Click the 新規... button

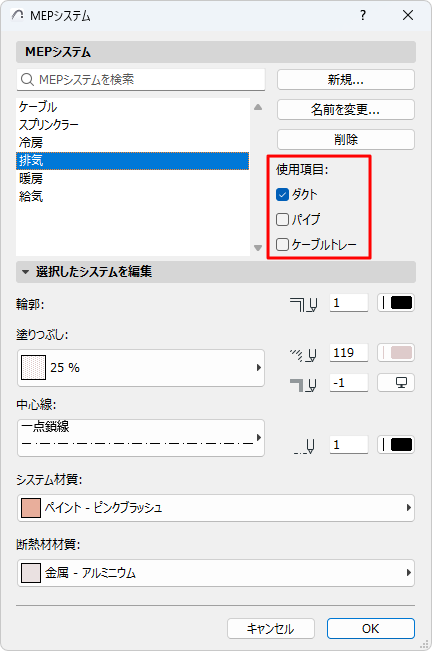346,79
